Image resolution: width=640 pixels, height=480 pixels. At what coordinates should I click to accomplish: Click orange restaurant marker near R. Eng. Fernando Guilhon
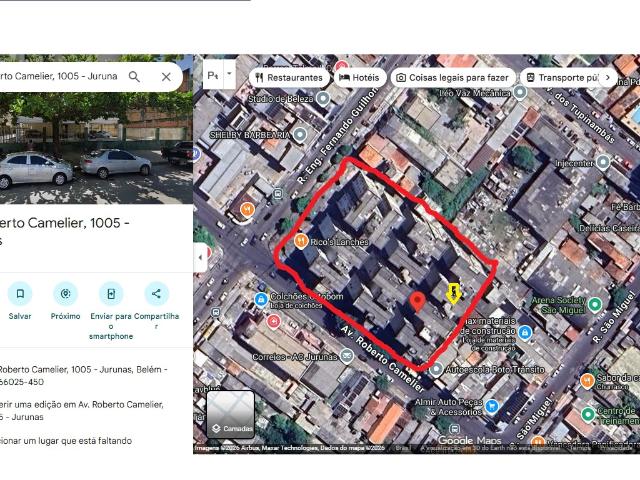click(247, 210)
